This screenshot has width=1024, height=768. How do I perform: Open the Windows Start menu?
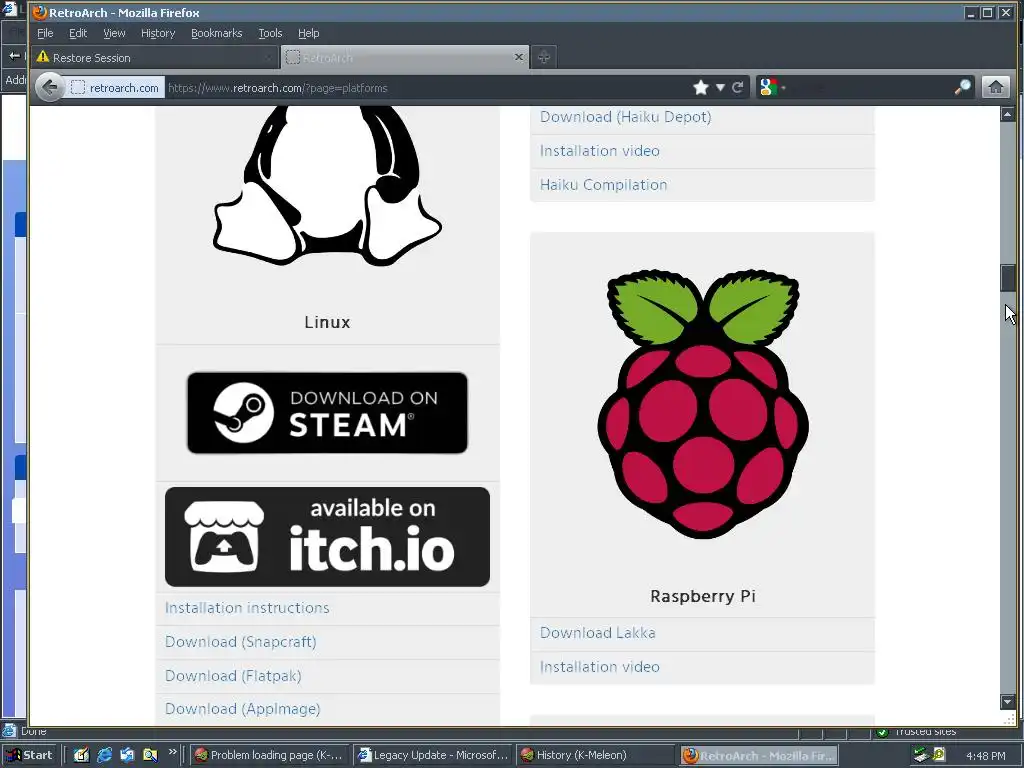click(x=29, y=755)
